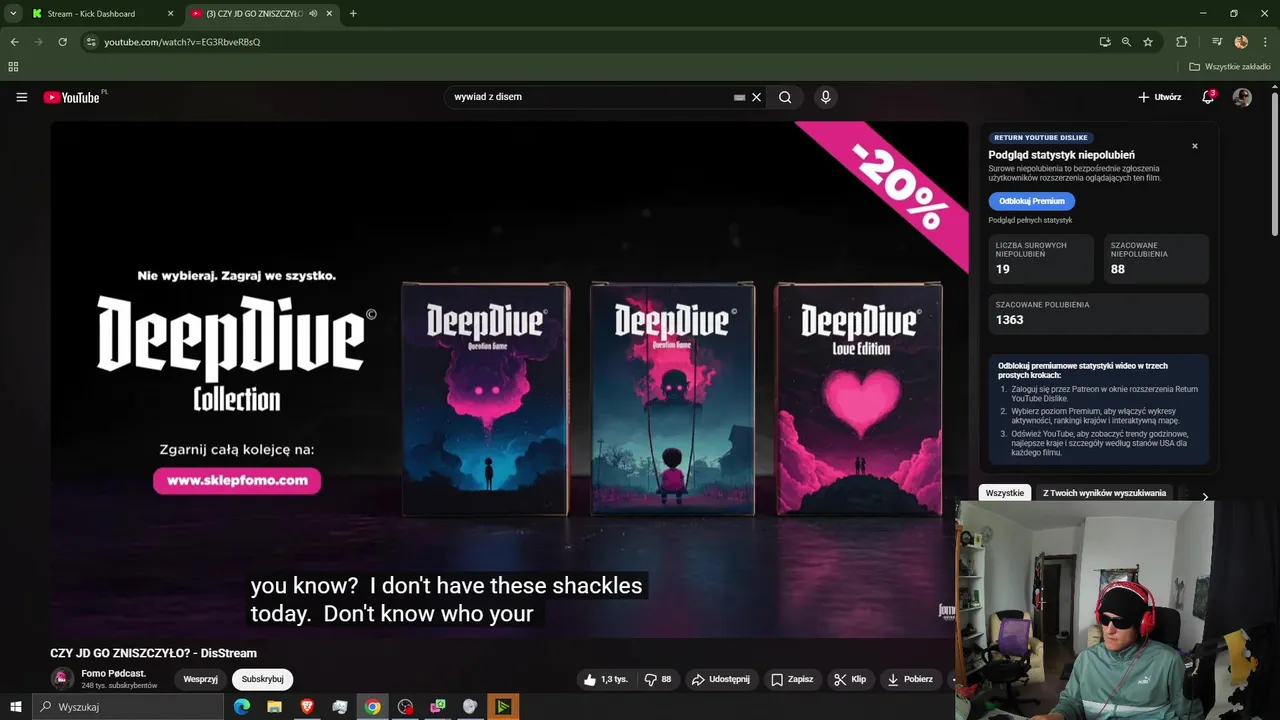Image resolution: width=1280 pixels, height=720 pixels.
Task: Open the Windows Start menu
Action: pyautogui.click(x=15, y=707)
